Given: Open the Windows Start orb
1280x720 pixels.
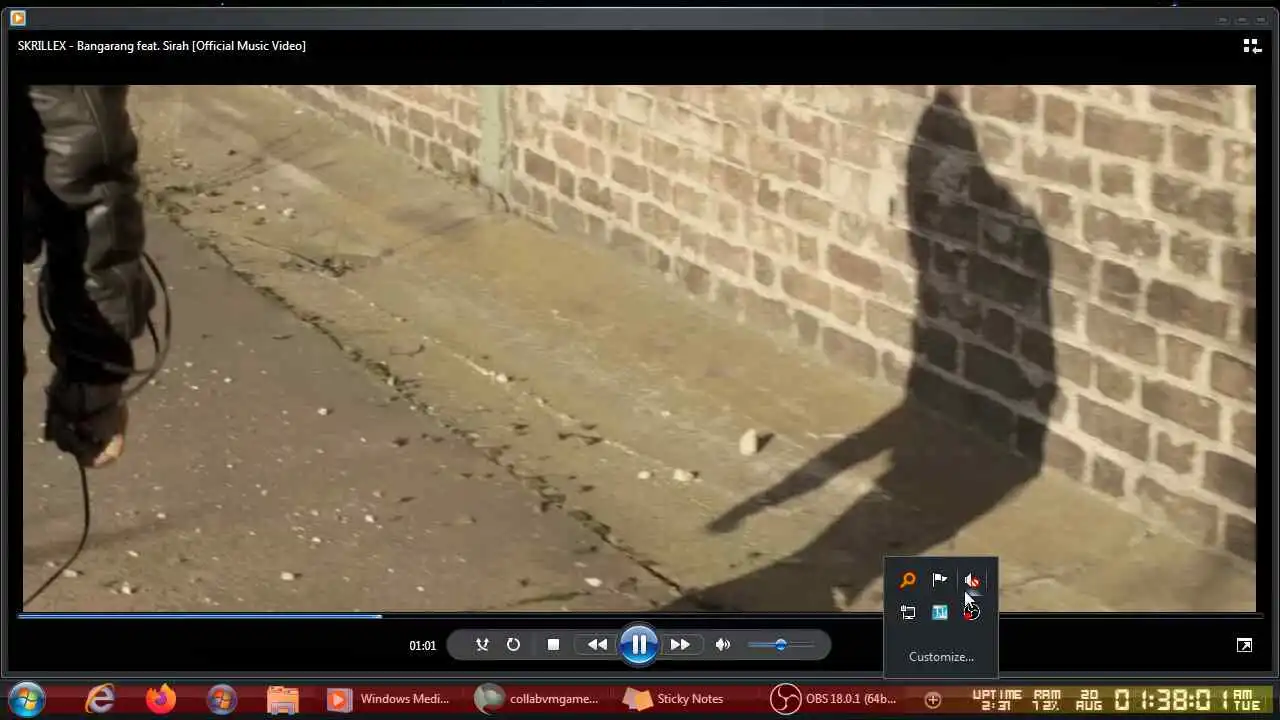Looking at the screenshot, I should click(27, 698).
